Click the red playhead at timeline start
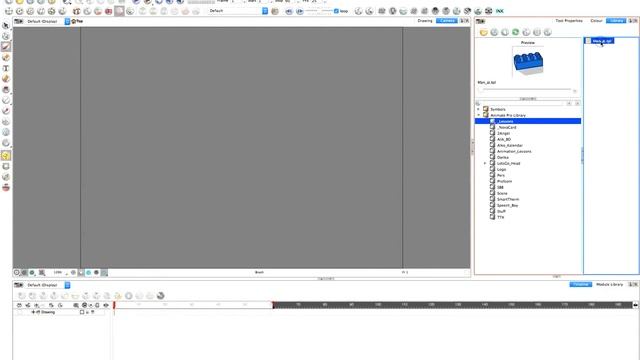 (x=114, y=305)
